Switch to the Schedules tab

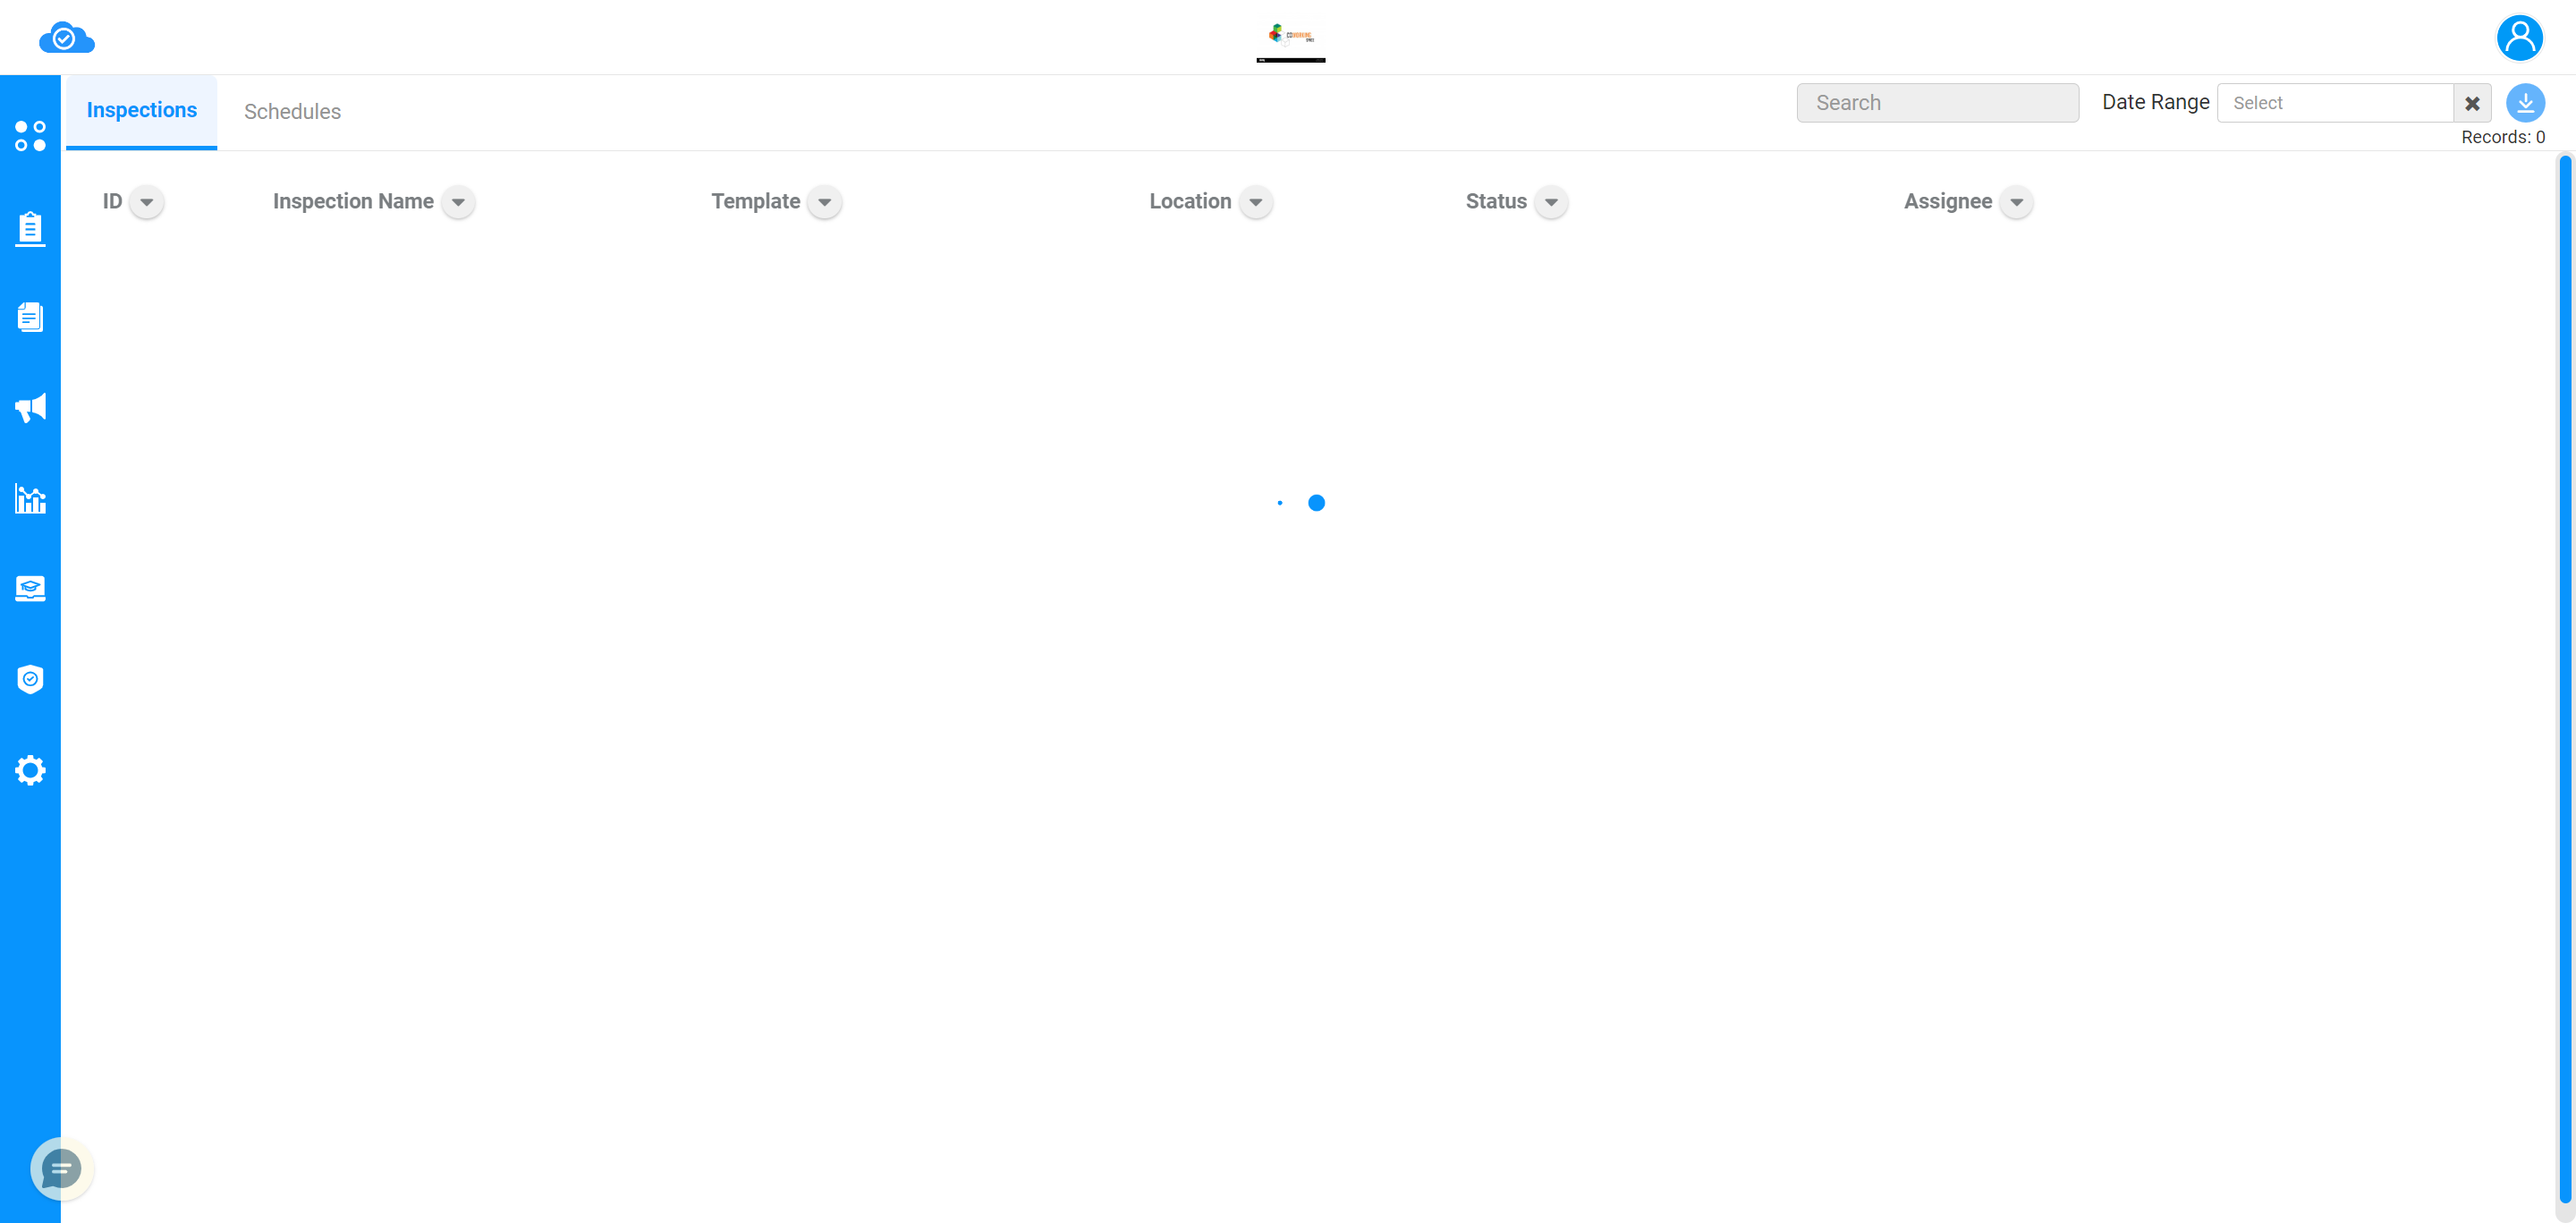(x=292, y=110)
